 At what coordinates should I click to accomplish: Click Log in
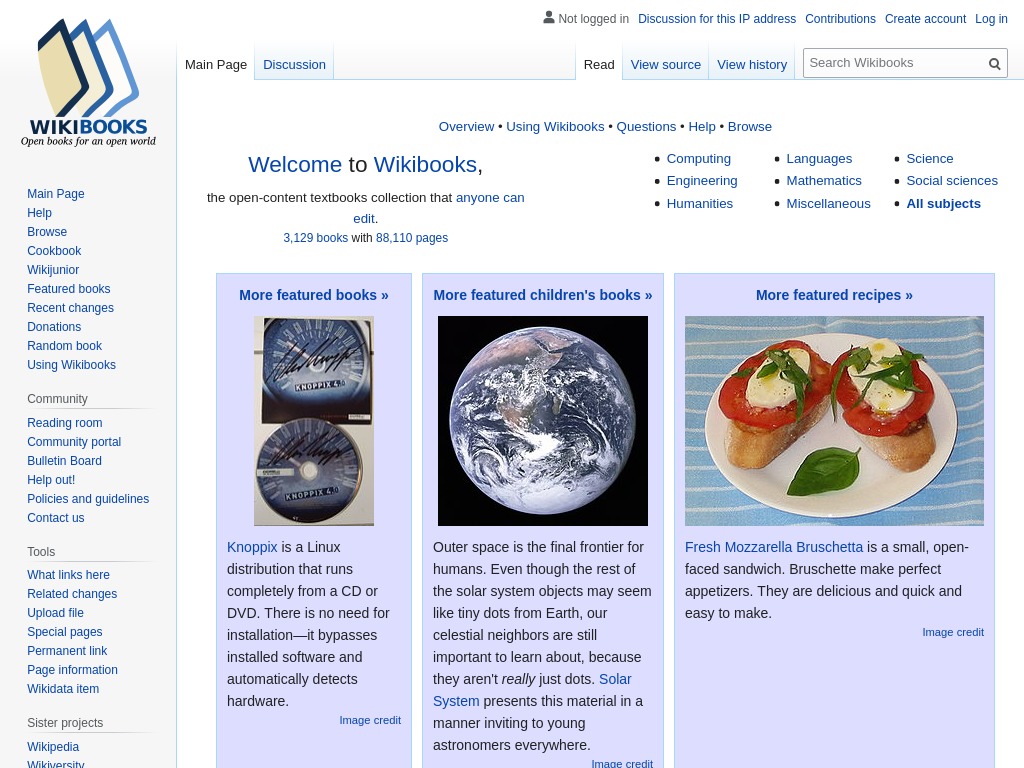coord(991,19)
